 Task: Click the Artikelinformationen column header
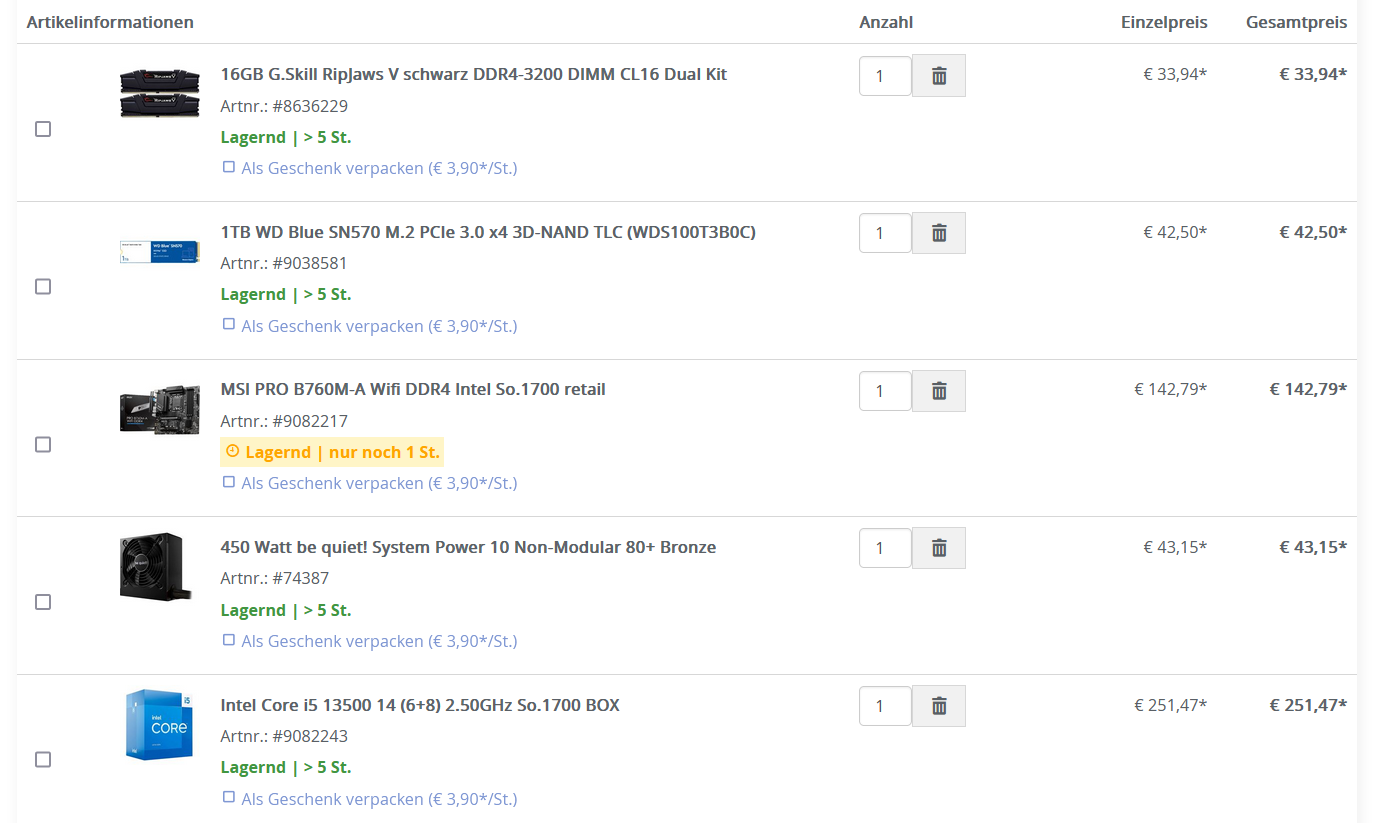click(x=110, y=22)
